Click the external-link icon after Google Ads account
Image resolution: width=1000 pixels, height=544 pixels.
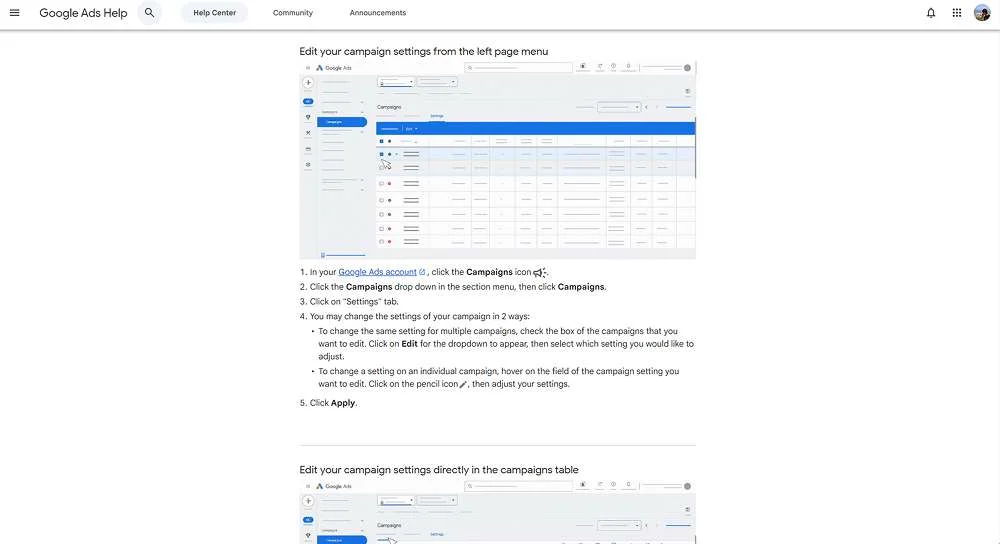(422, 272)
